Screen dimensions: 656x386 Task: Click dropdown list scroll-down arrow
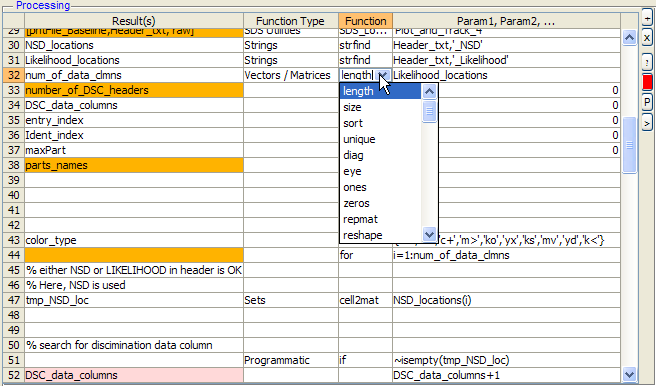pyautogui.click(x=430, y=234)
